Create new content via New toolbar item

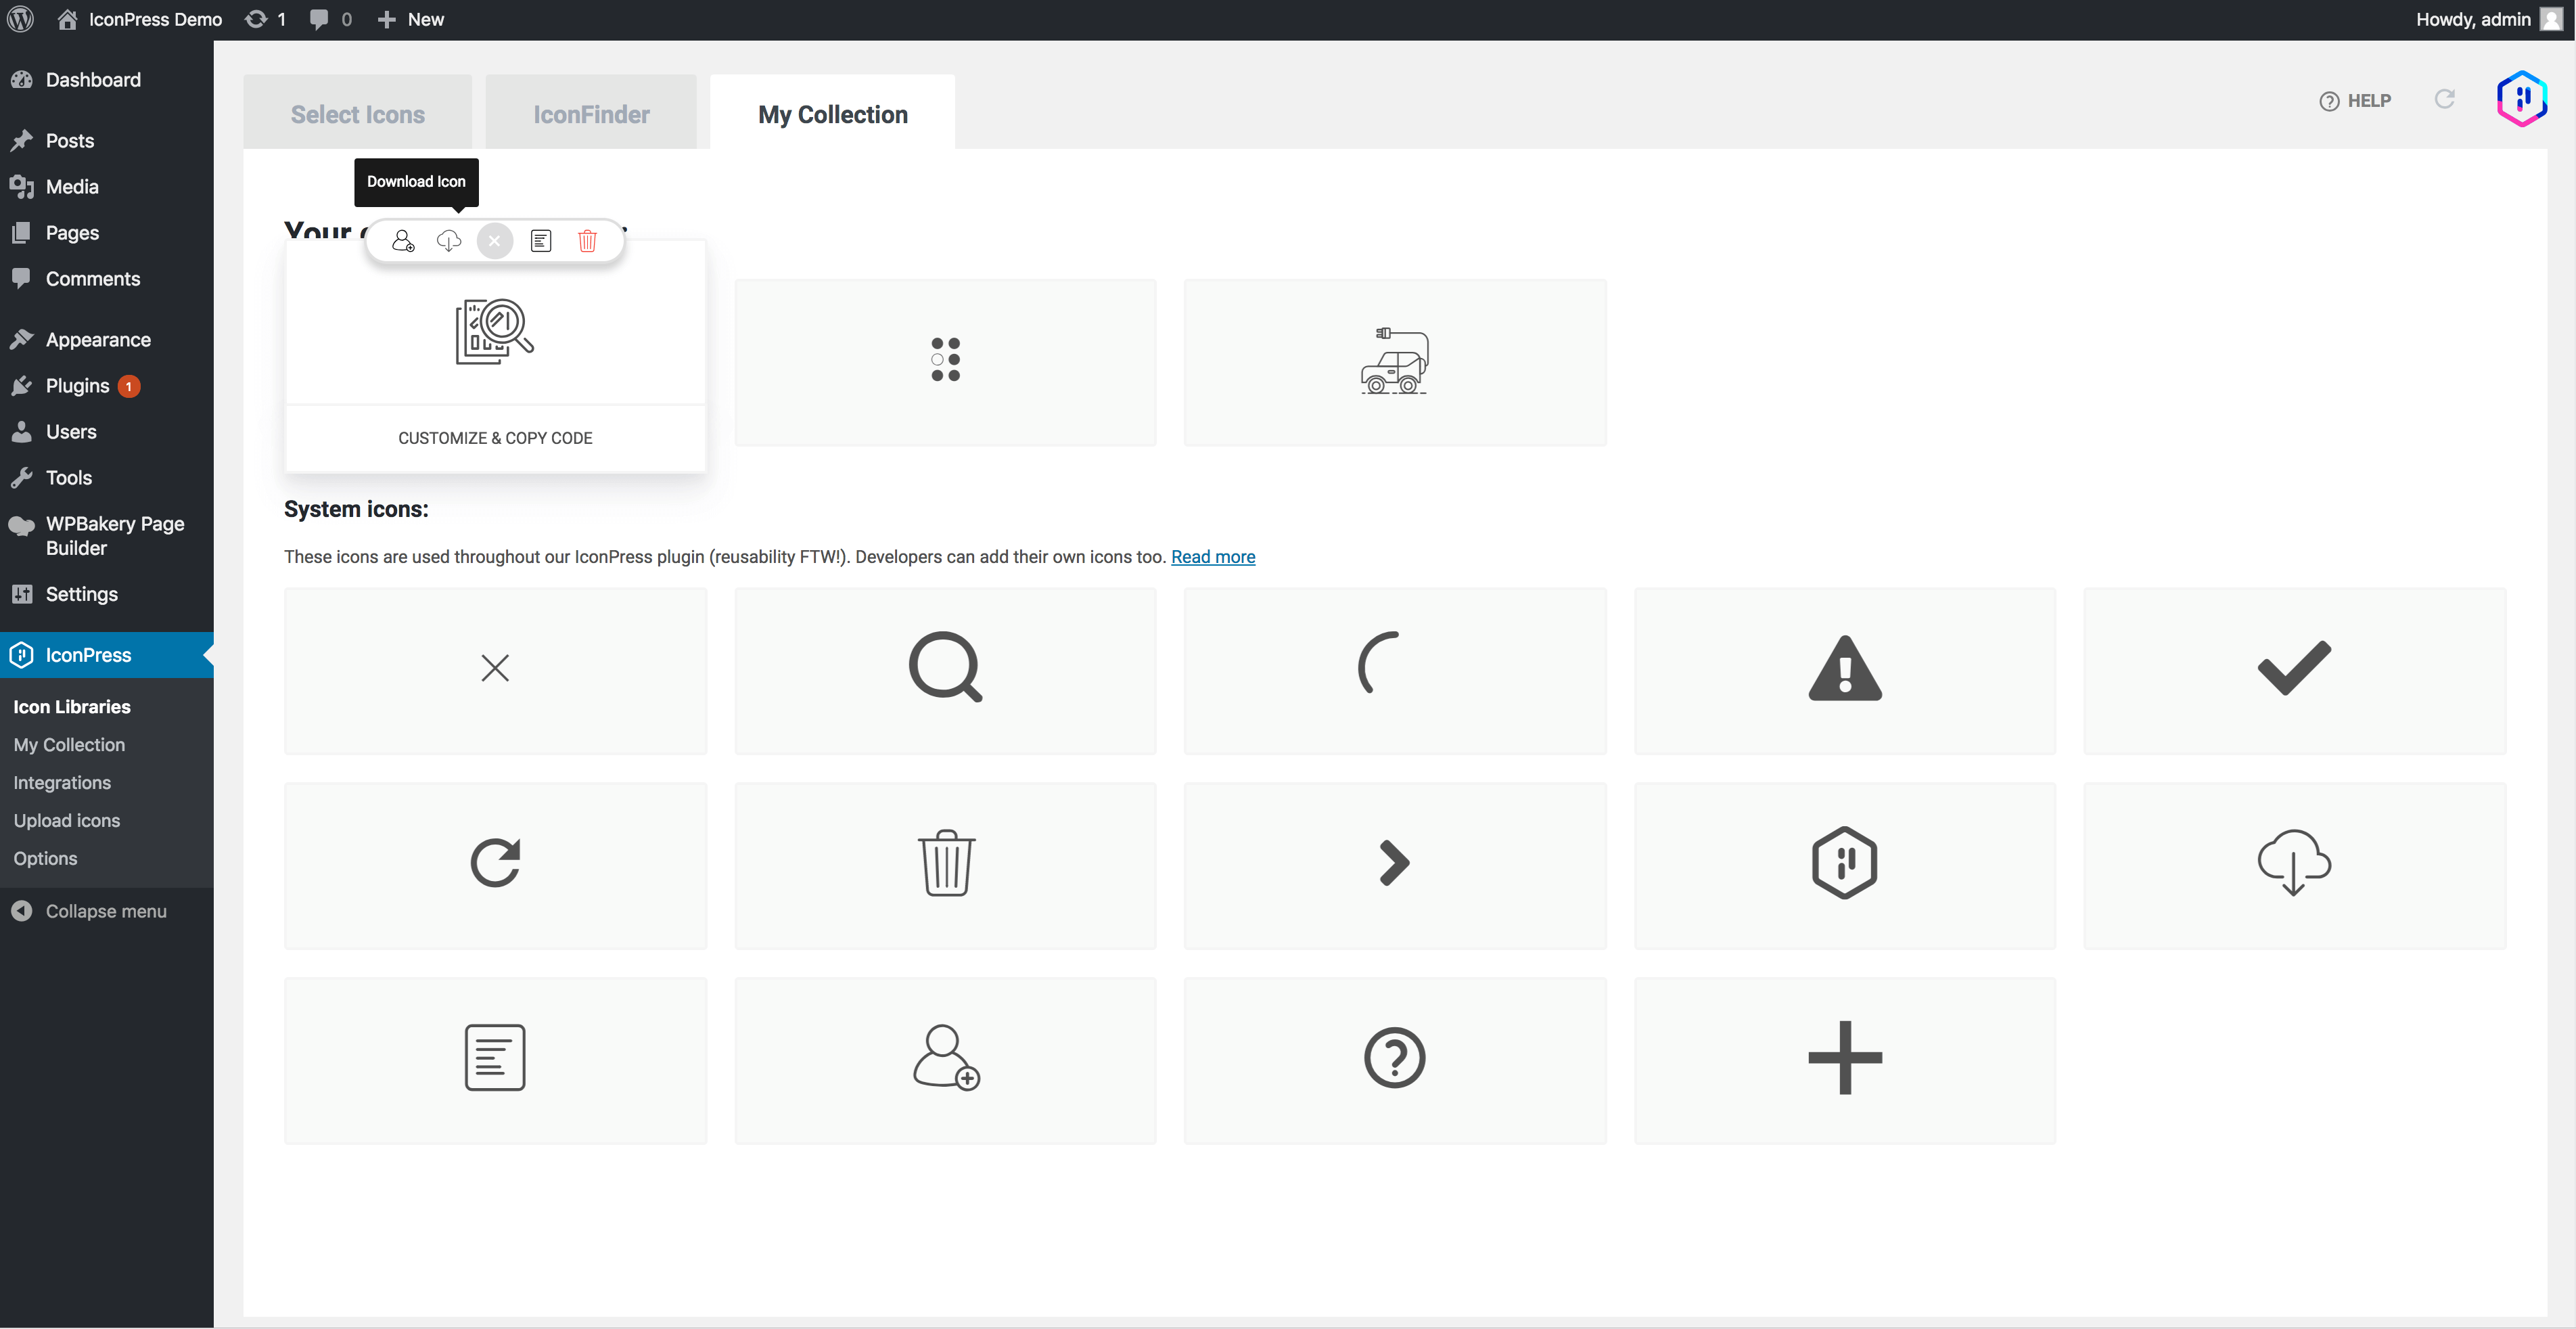(409, 19)
